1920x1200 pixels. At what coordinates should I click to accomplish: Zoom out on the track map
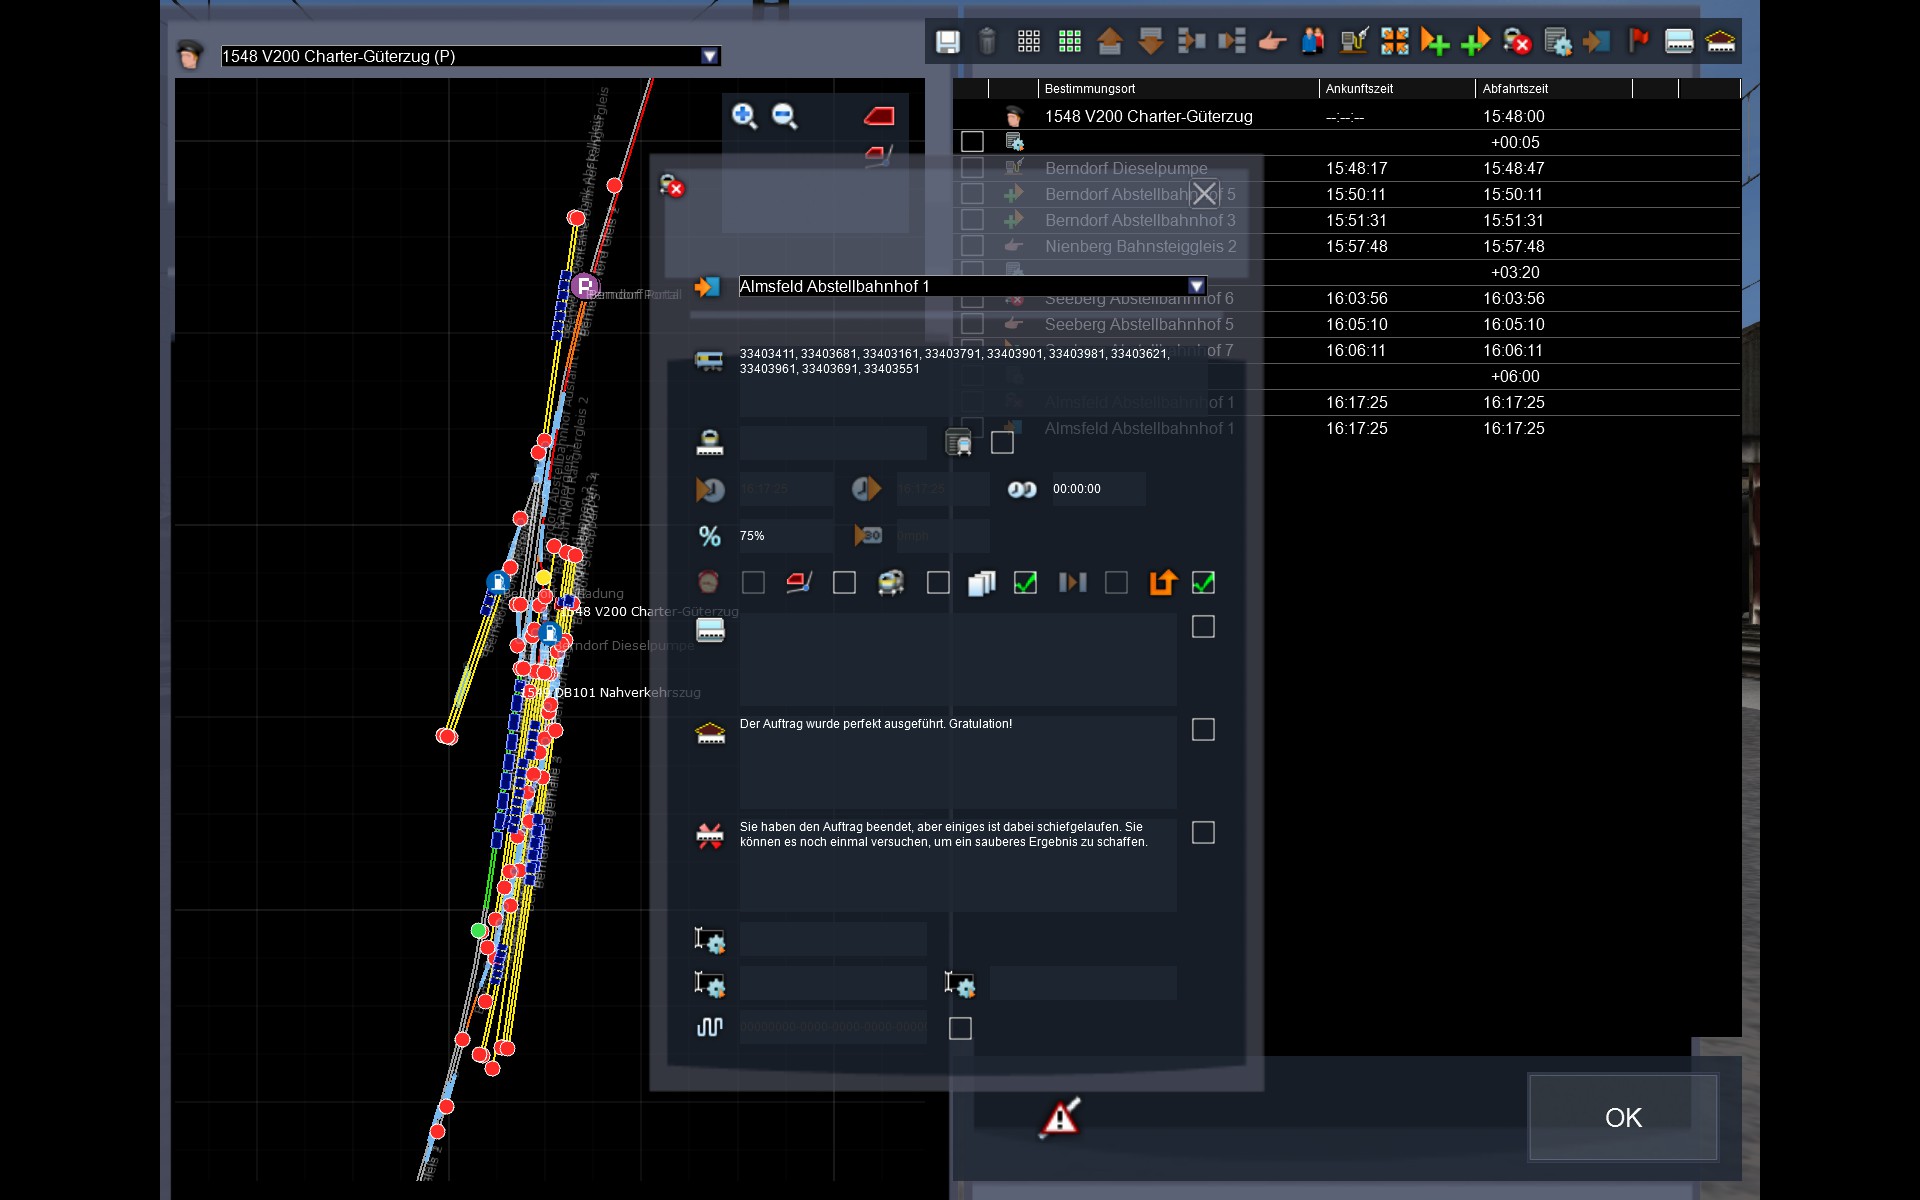click(785, 116)
